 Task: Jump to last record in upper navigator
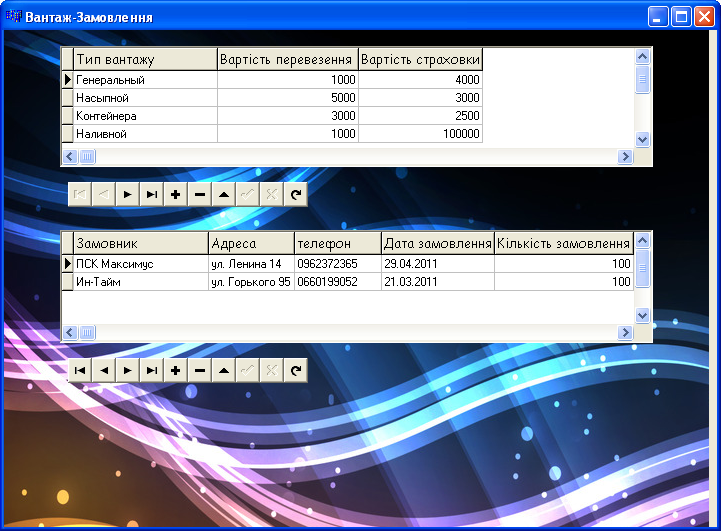(151, 194)
